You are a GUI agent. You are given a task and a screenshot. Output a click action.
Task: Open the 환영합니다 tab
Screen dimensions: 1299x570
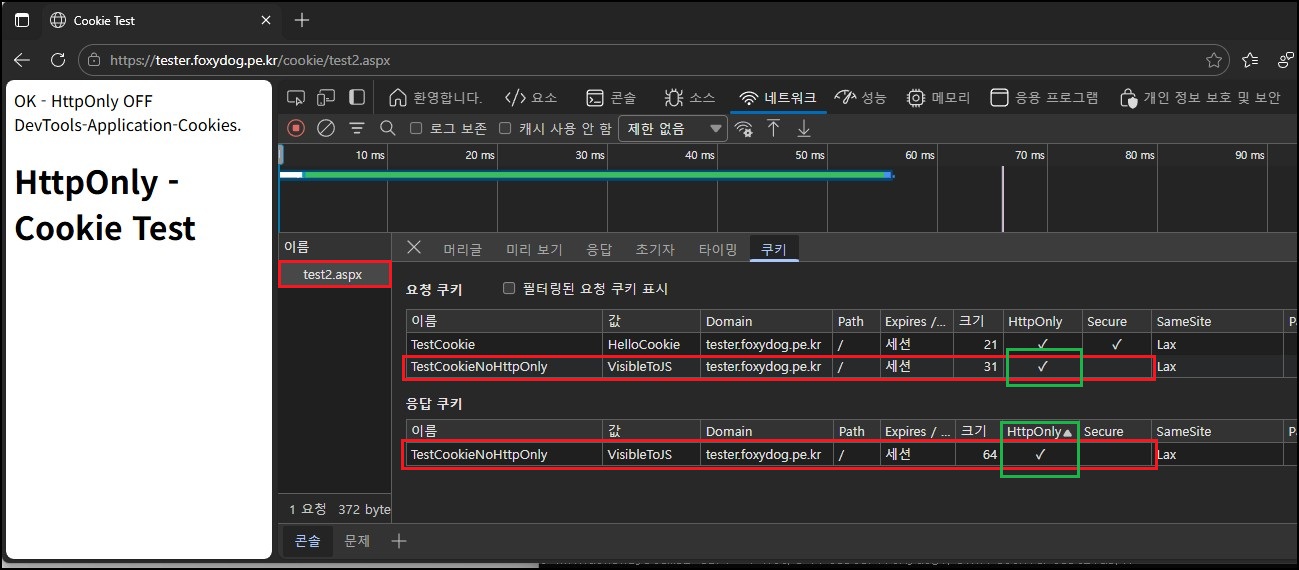click(x=435, y=97)
